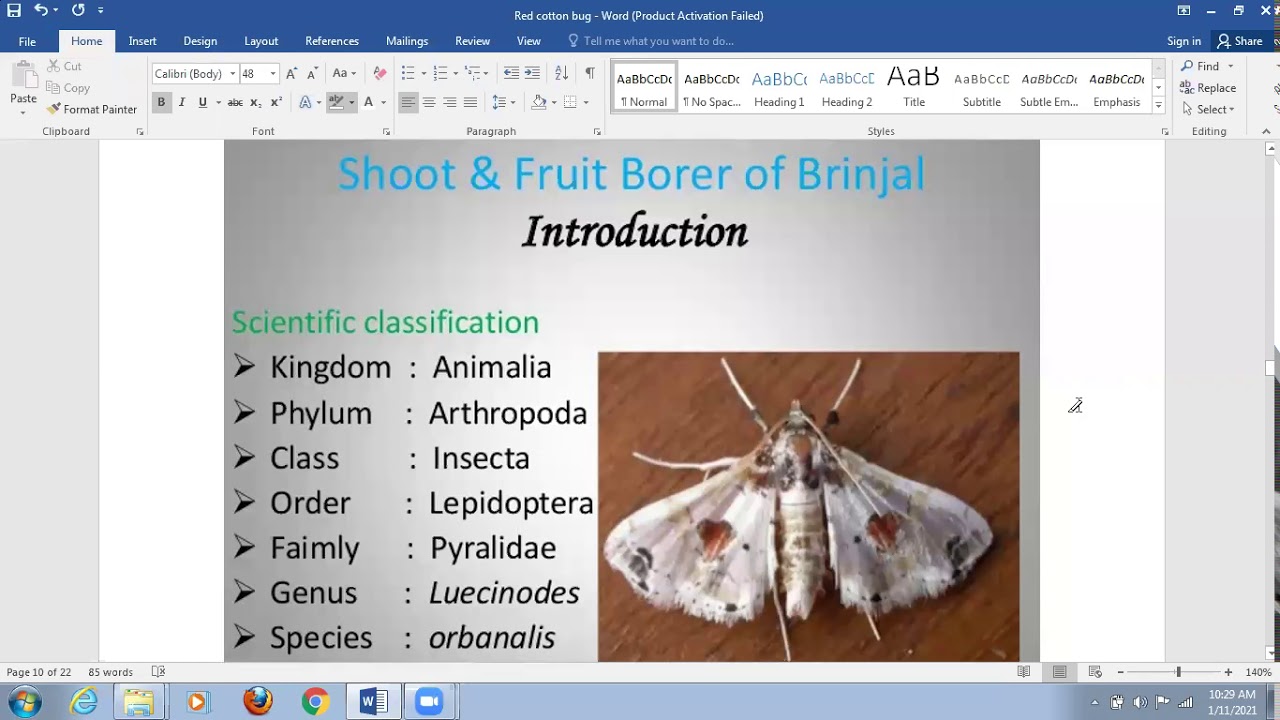The width and height of the screenshot is (1280, 720).
Task: Toggle show paragraph marks
Action: tap(590, 73)
